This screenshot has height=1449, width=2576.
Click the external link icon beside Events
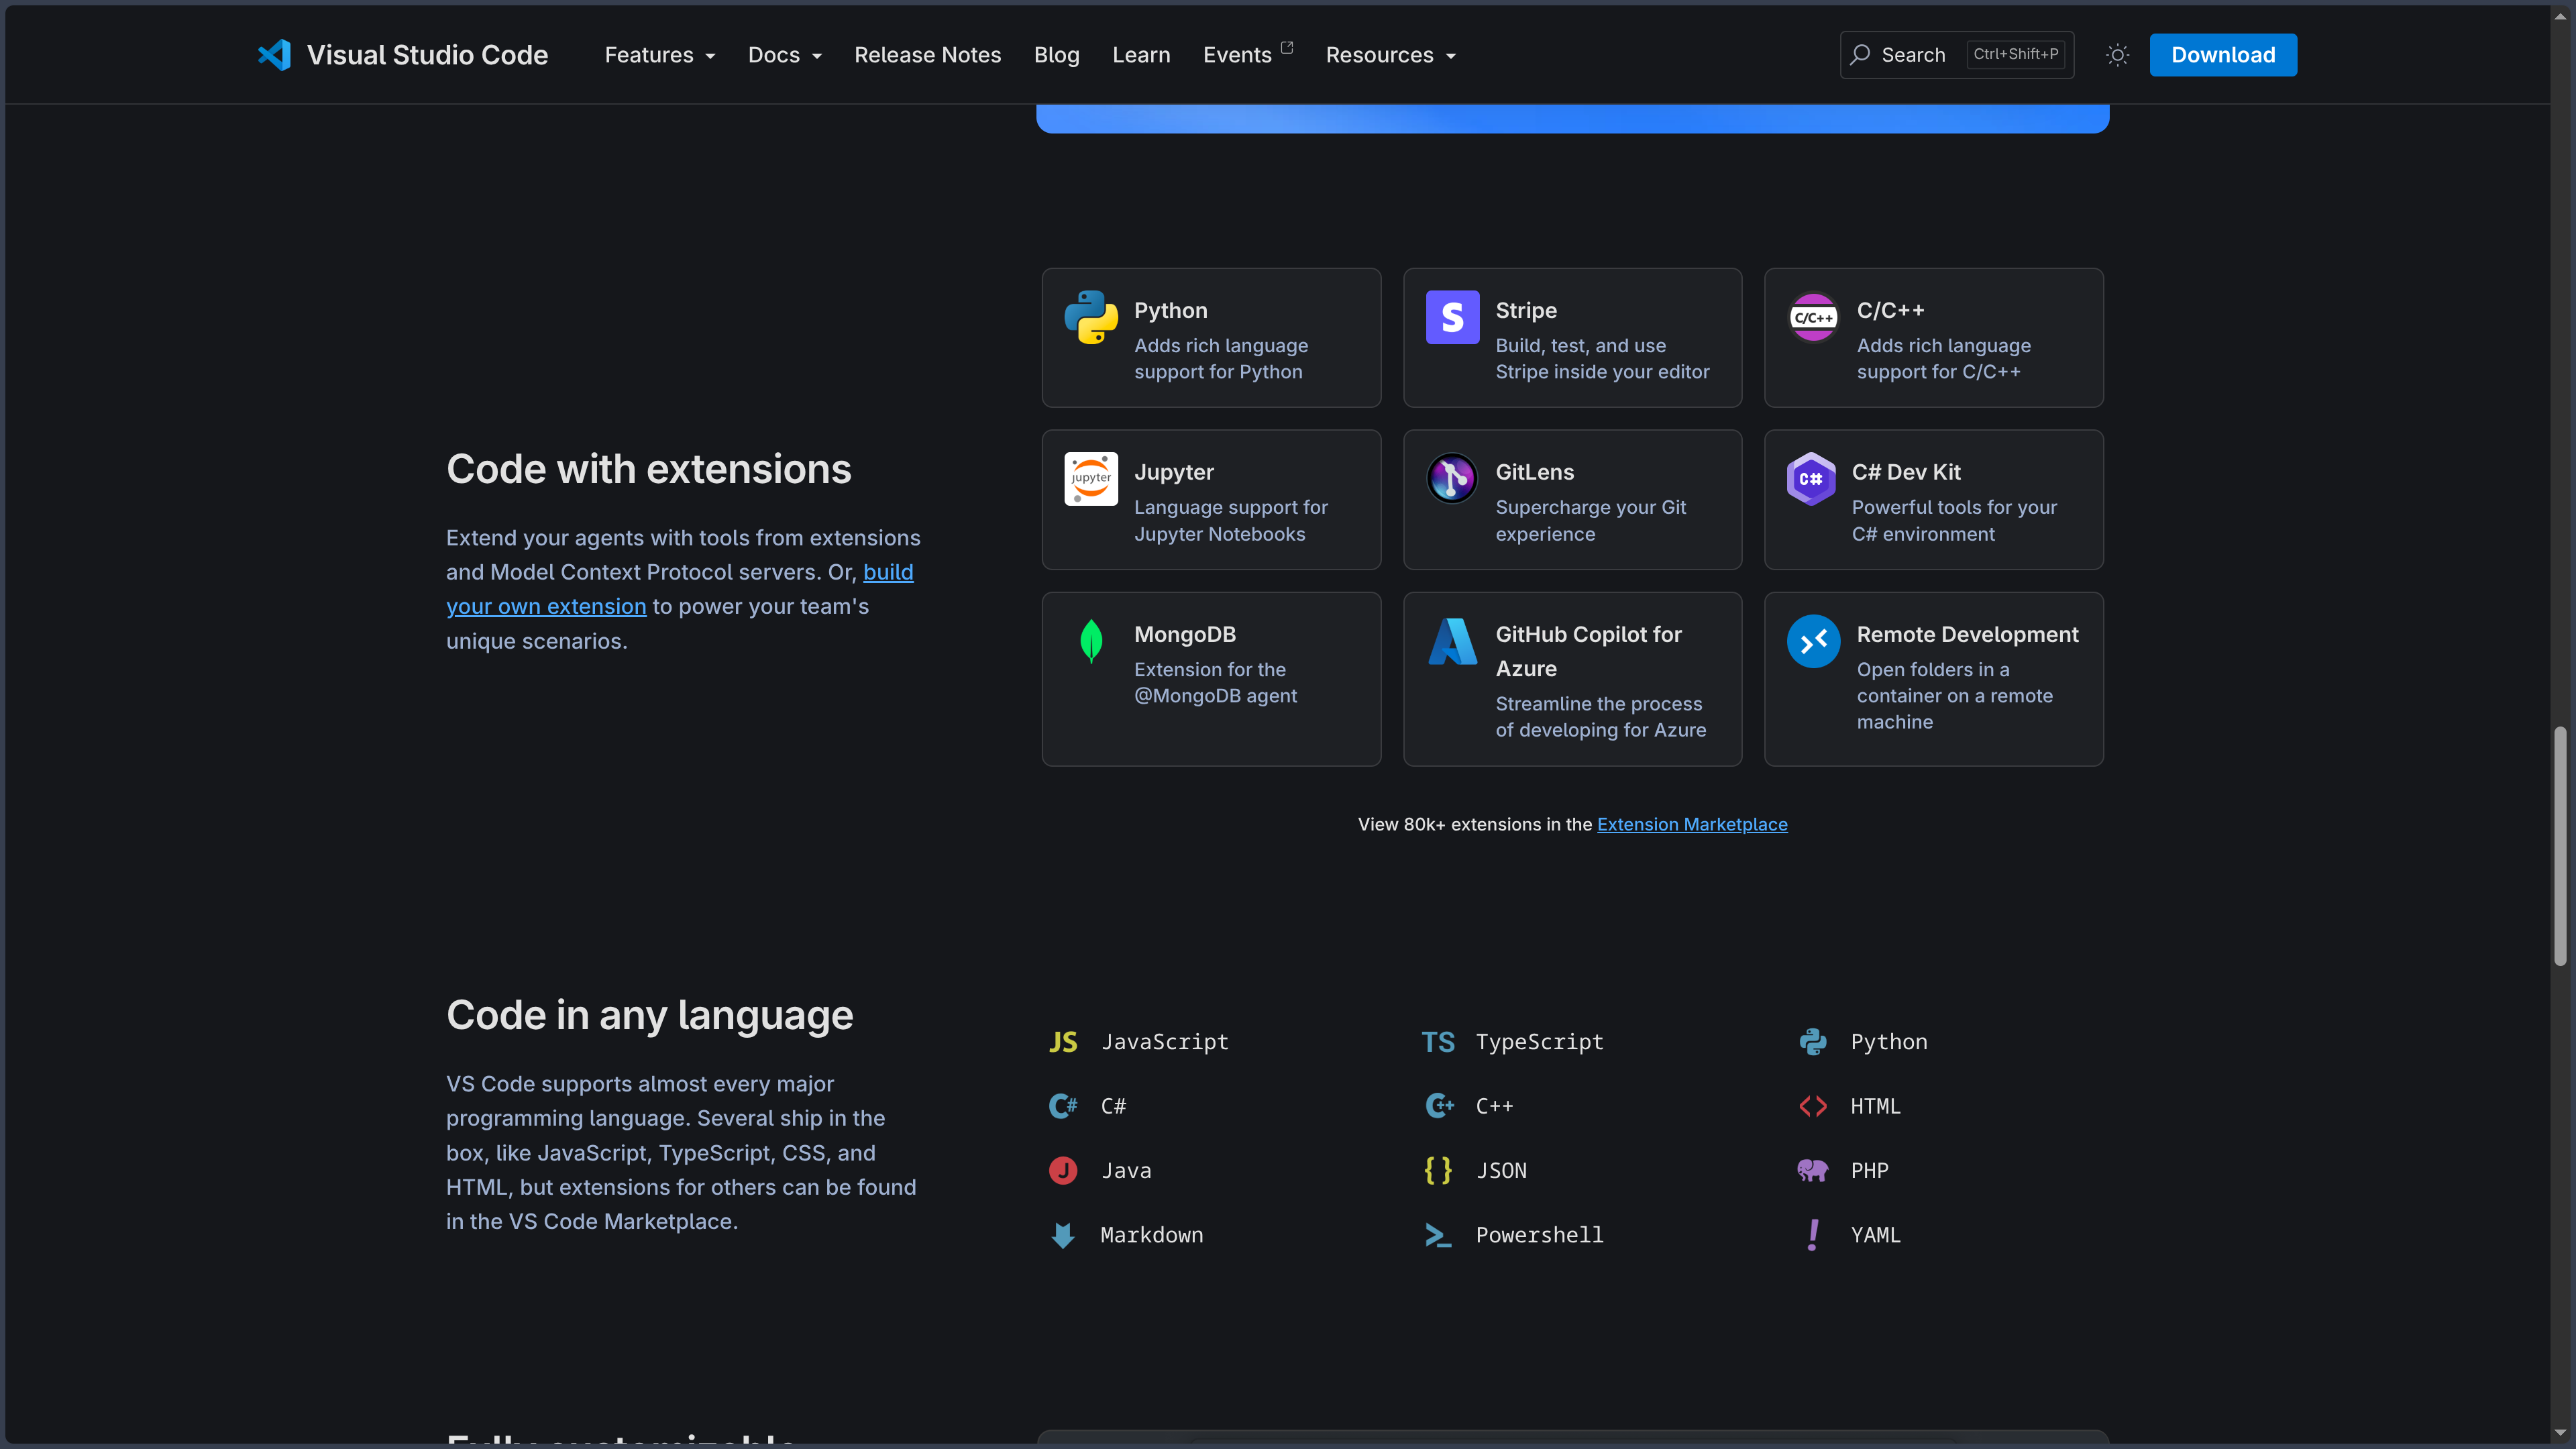click(x=1287, y=47)
